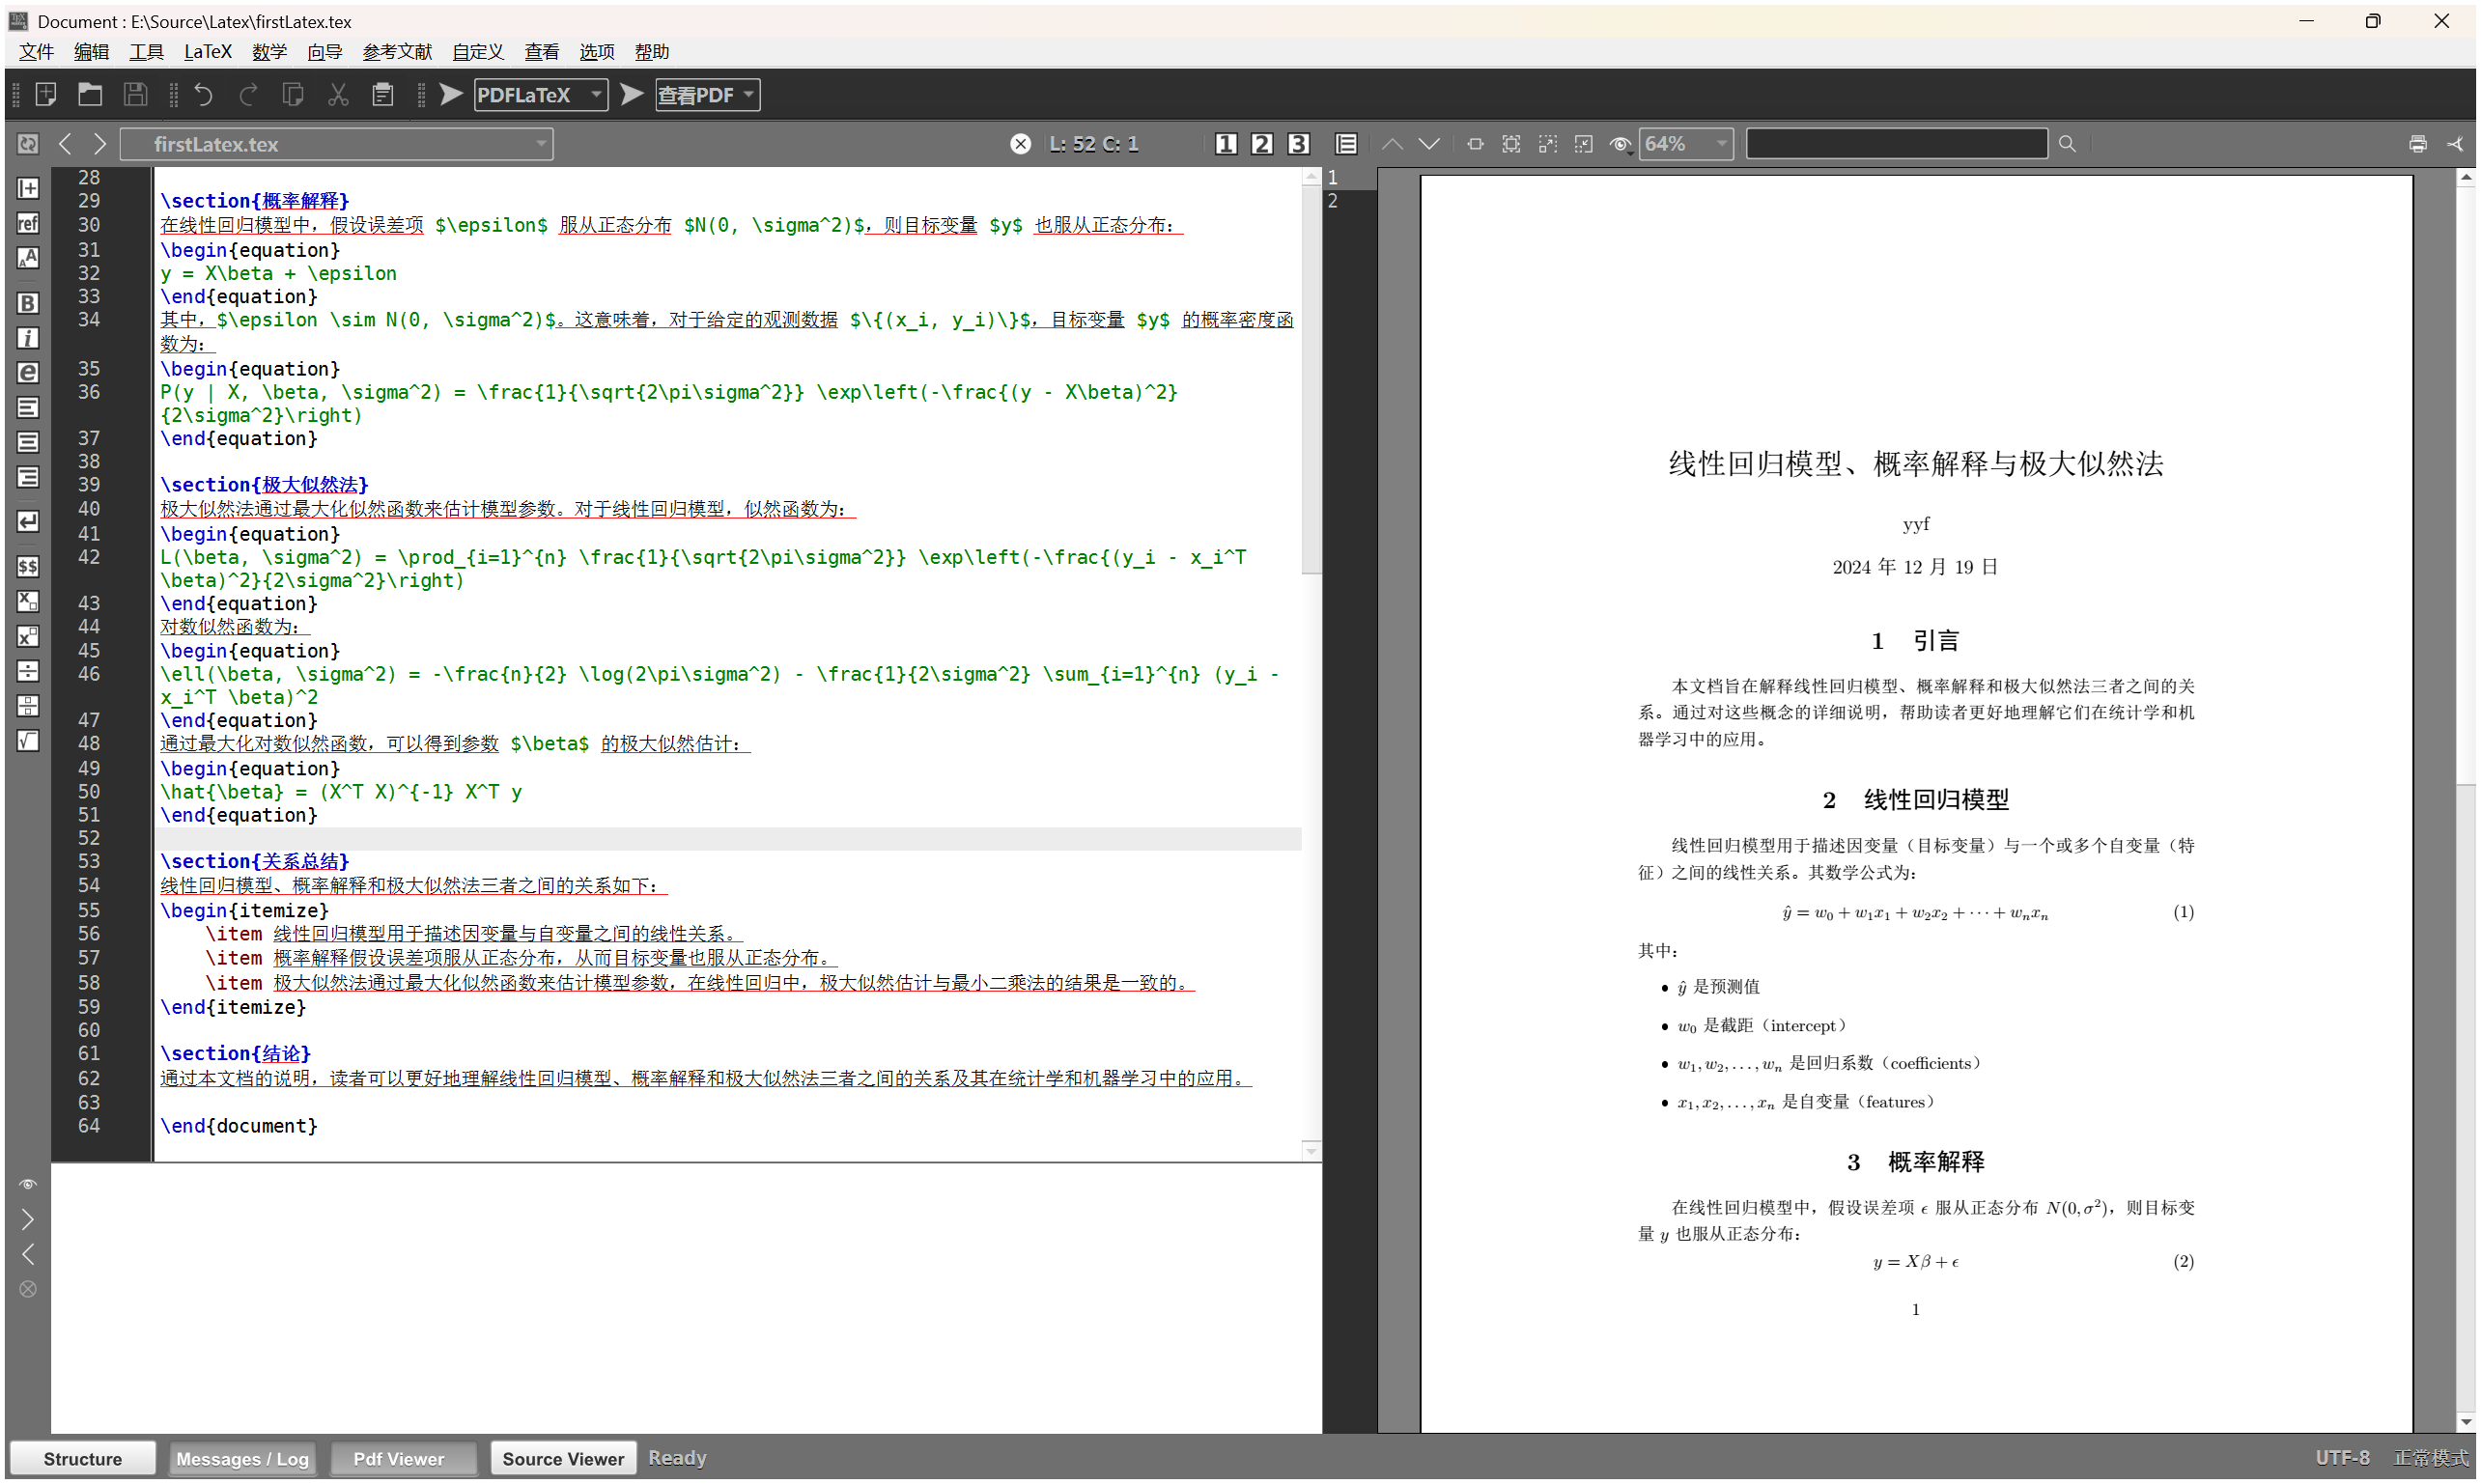Expand the PDFLaTeX compiler dropdown
Image resolution: width=2481 pixels, height=1484 pixels.
click(596, 95)
